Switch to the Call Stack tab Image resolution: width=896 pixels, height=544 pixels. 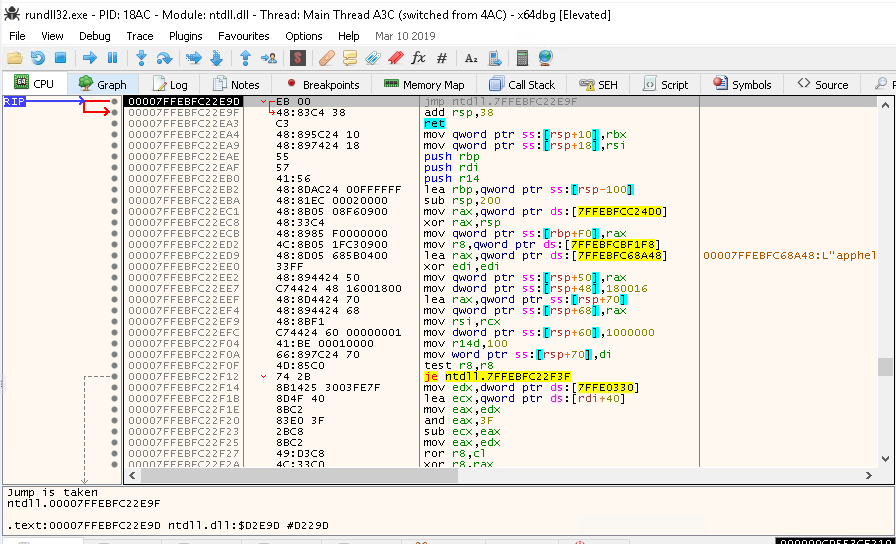point(522,85)
